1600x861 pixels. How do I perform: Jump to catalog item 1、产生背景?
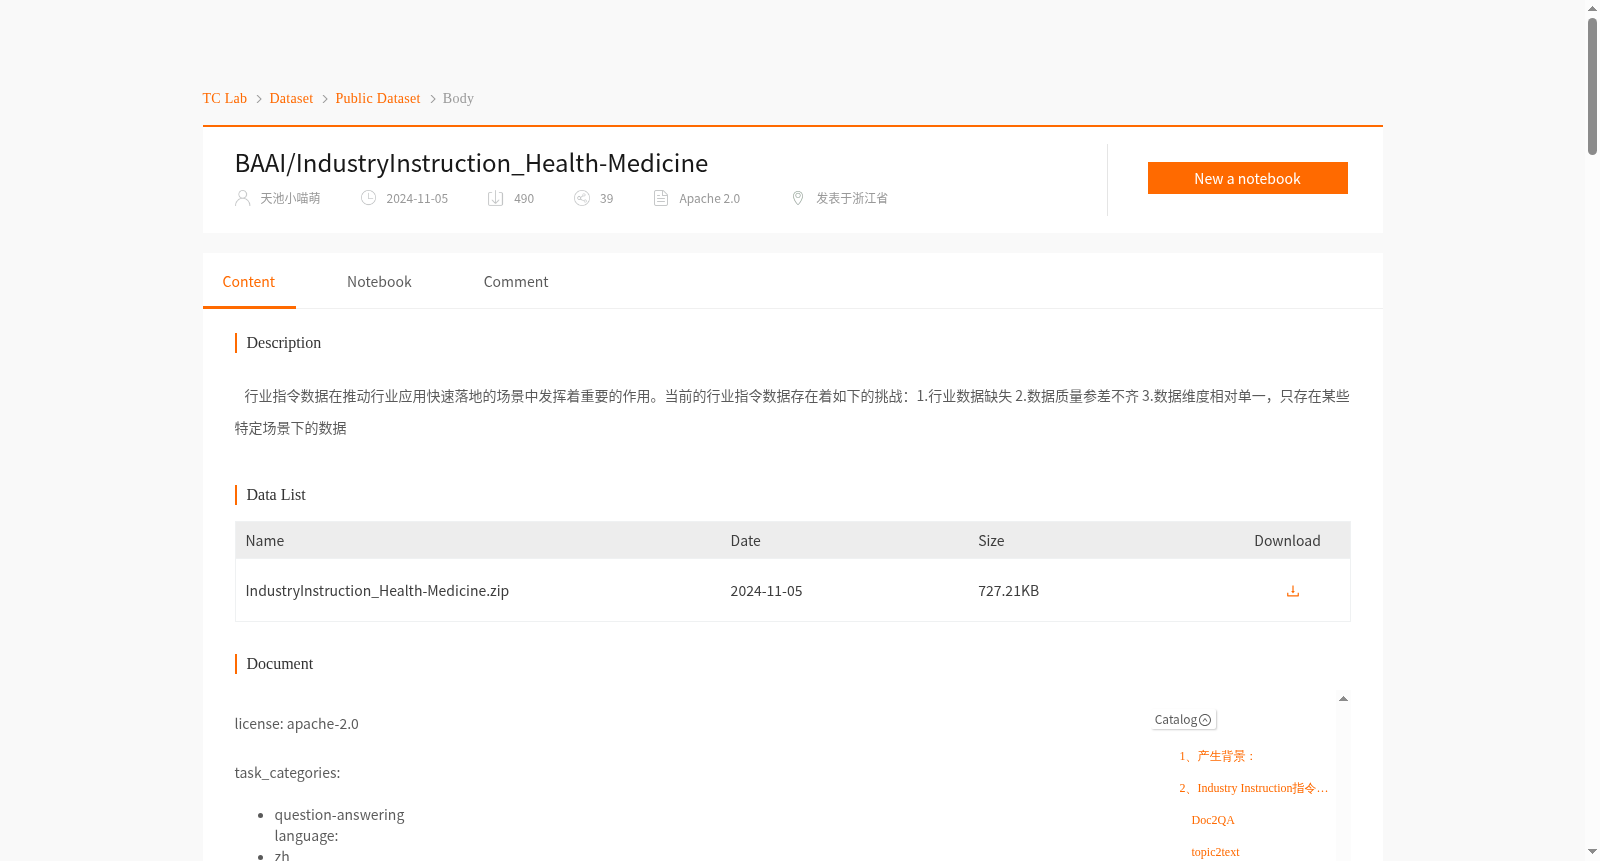click(x=1217, y=756)
